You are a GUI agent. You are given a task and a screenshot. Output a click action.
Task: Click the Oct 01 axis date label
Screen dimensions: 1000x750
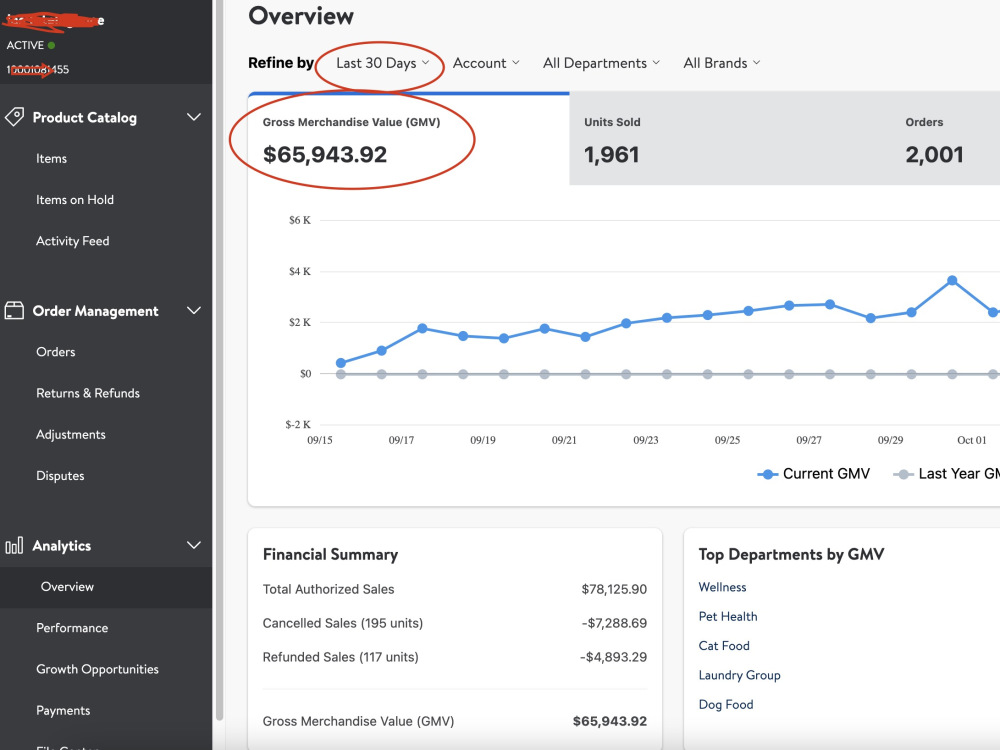(x=972, y=440)
